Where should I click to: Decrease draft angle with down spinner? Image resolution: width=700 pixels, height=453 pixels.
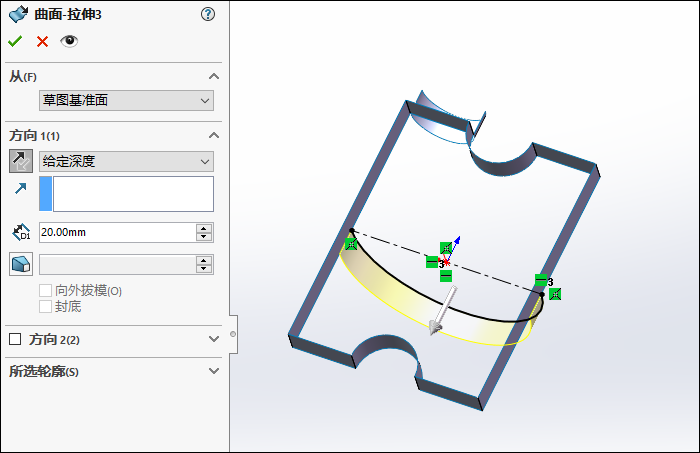[x=204, y=269]
